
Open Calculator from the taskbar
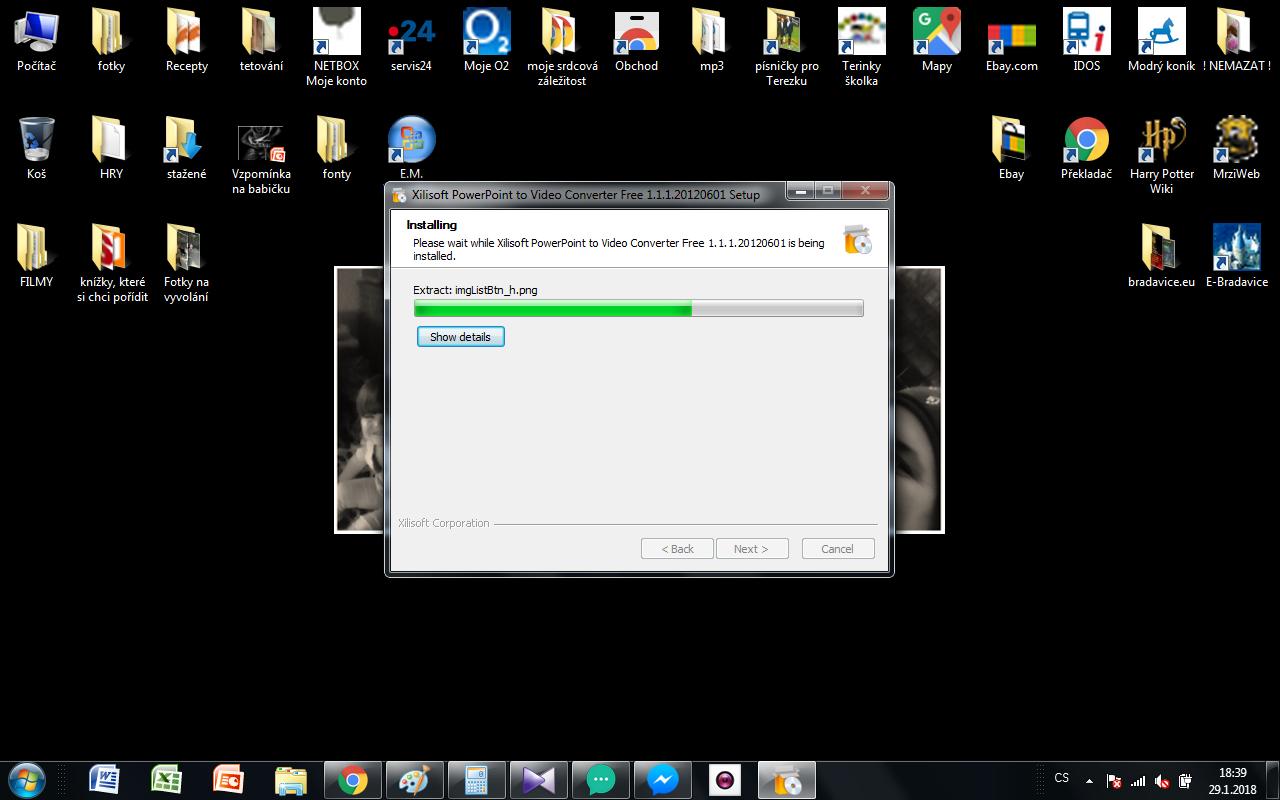476,779
